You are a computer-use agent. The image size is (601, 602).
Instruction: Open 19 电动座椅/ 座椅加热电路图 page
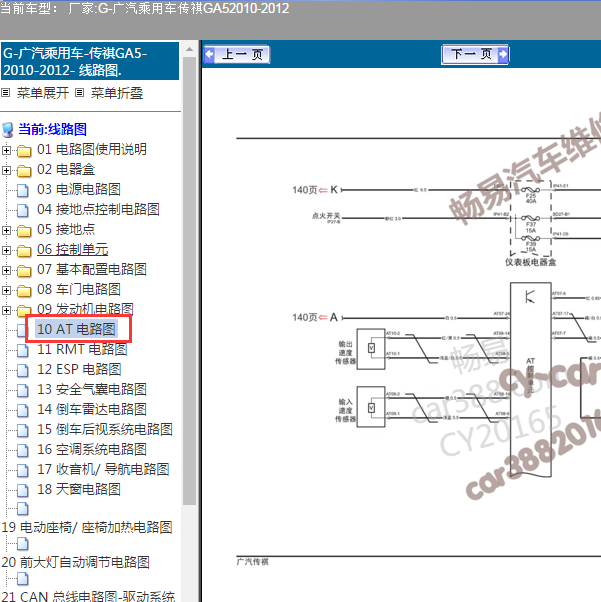(87, 528)
